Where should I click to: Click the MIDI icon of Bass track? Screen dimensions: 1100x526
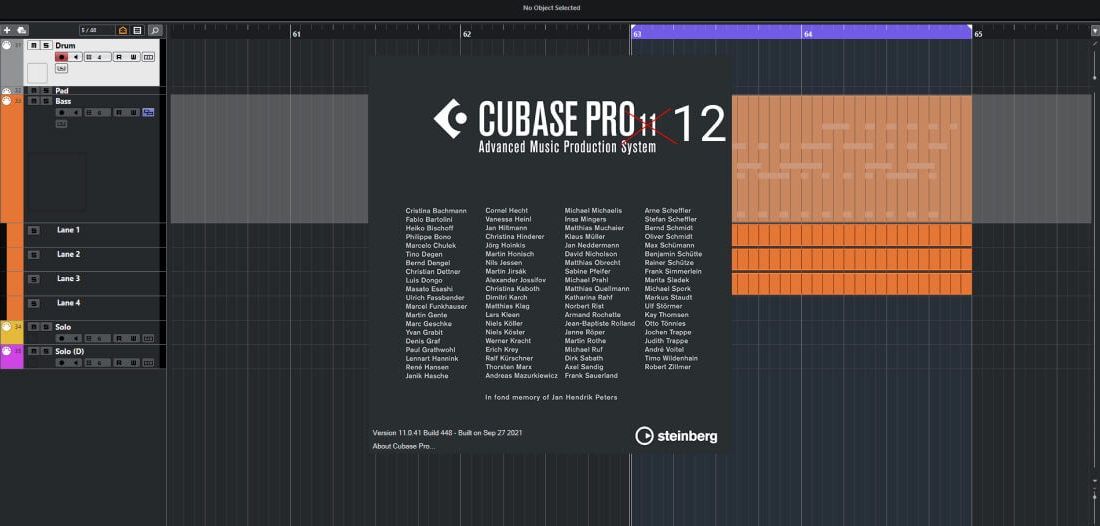[6, 101]
